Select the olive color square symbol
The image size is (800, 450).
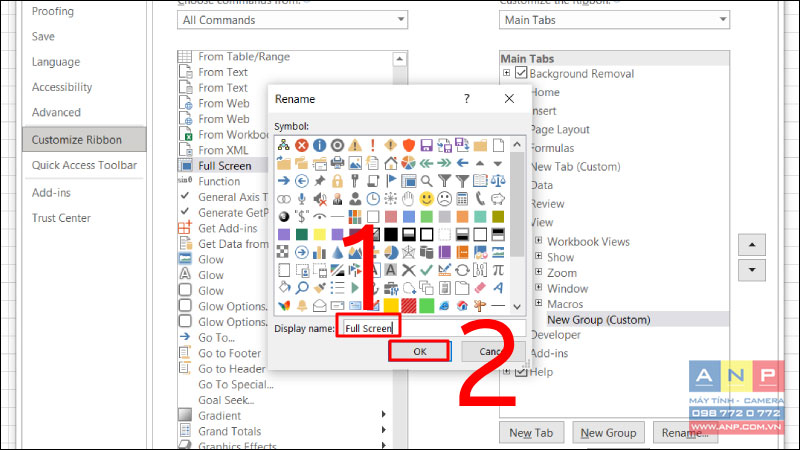(498, 216)
